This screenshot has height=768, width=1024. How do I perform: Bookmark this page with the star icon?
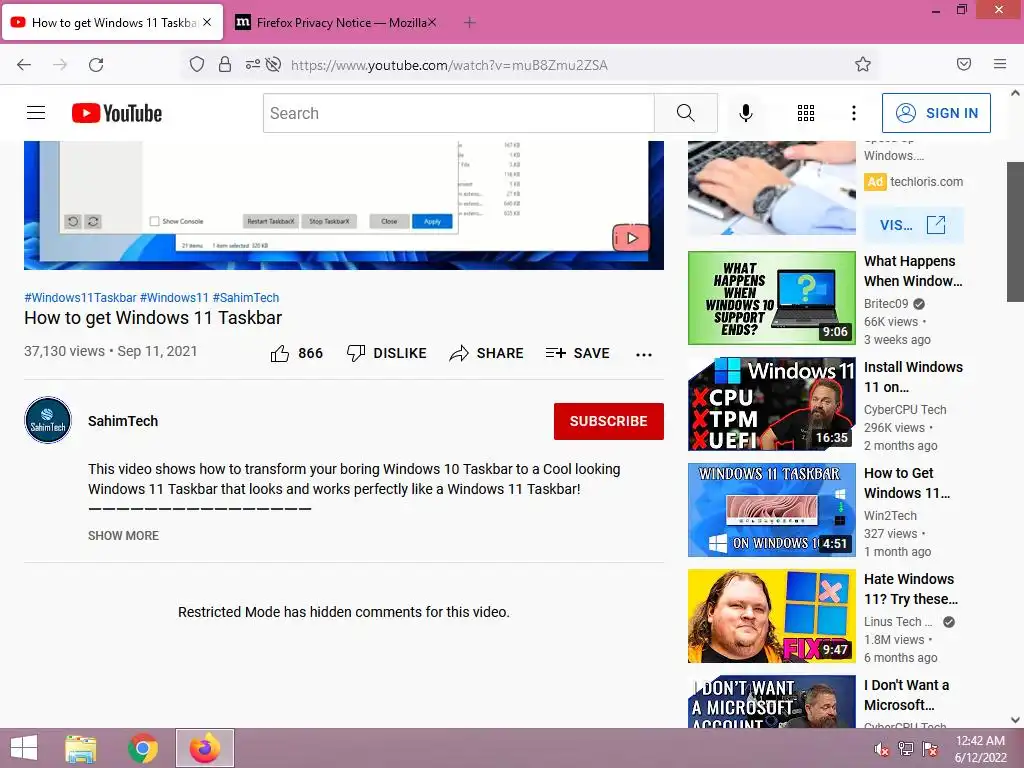pyautogui.click(x=863, y=64)
